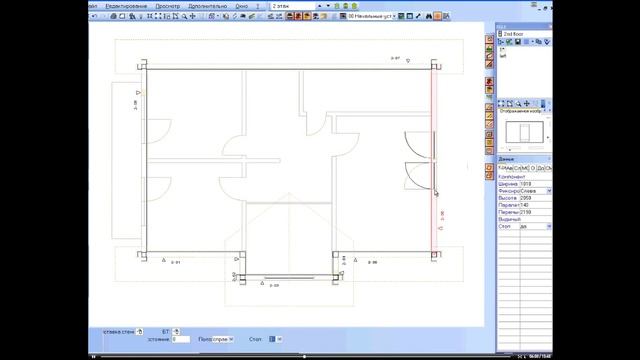Pause the video playback
The image size is (640, 360).
[93, 357]
